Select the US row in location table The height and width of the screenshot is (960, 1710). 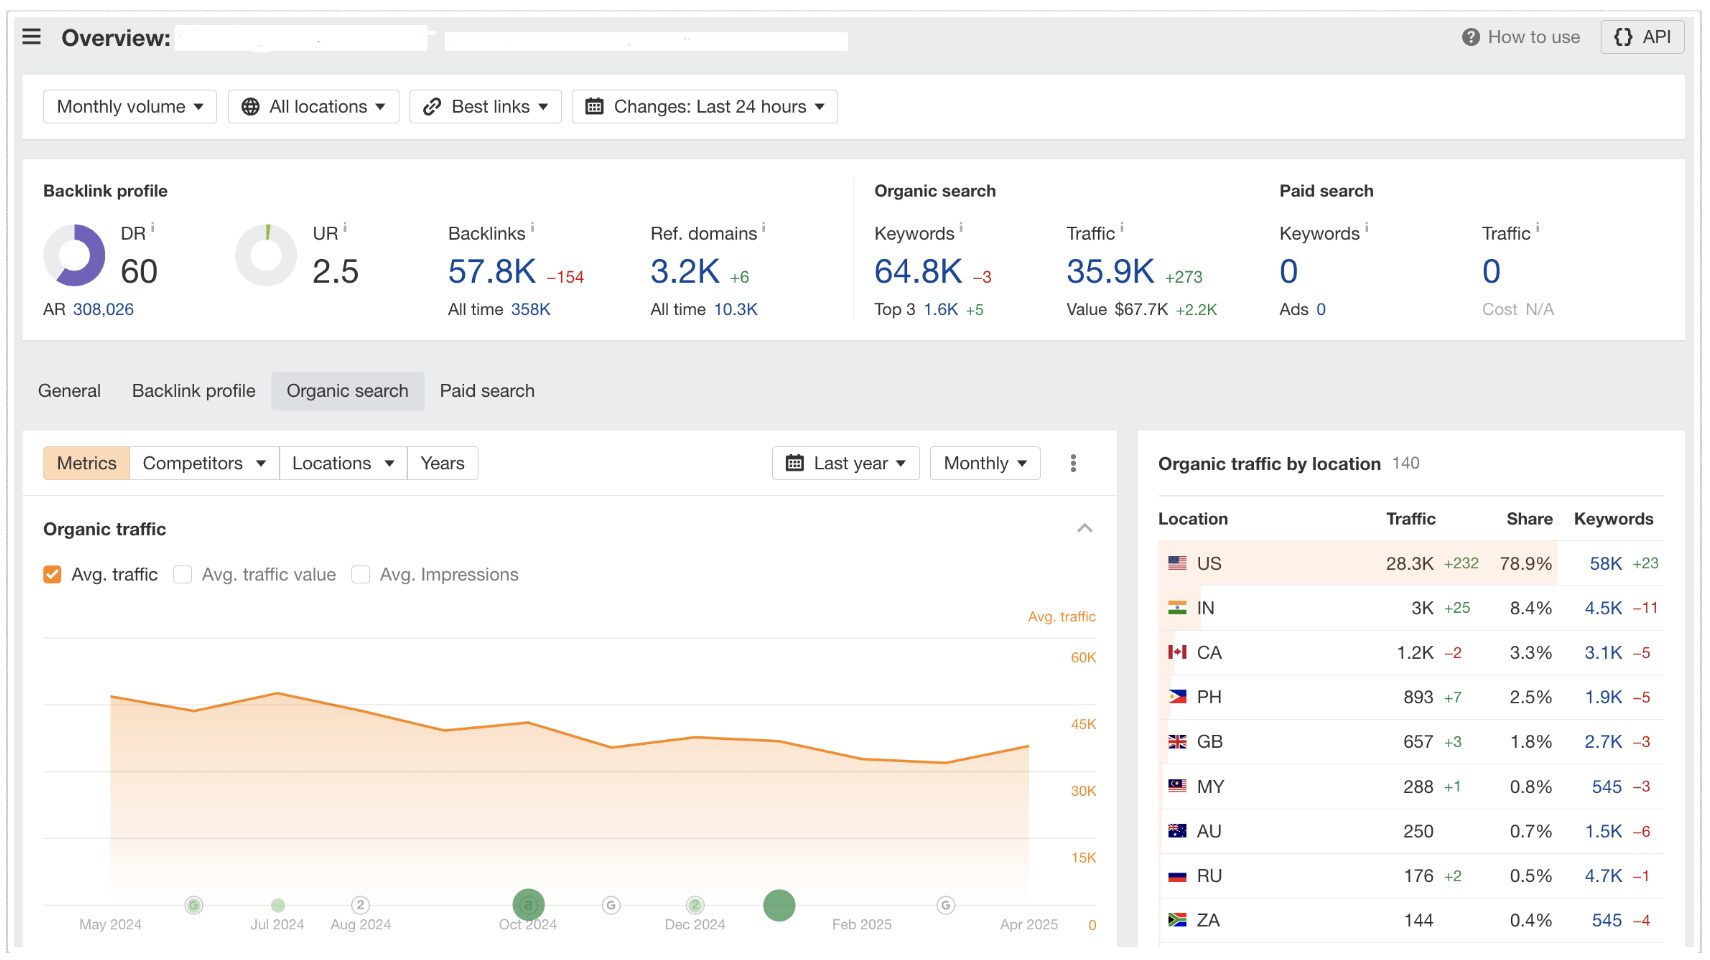[x=1208, y=564]
